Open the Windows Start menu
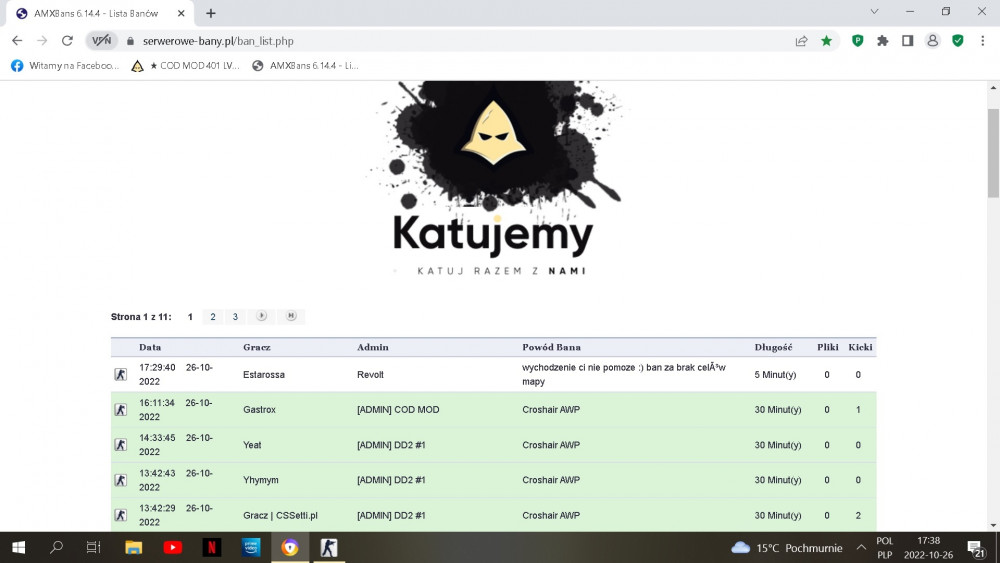The width and height of the screenshot is (1000, 563). [x=18, y=548]
